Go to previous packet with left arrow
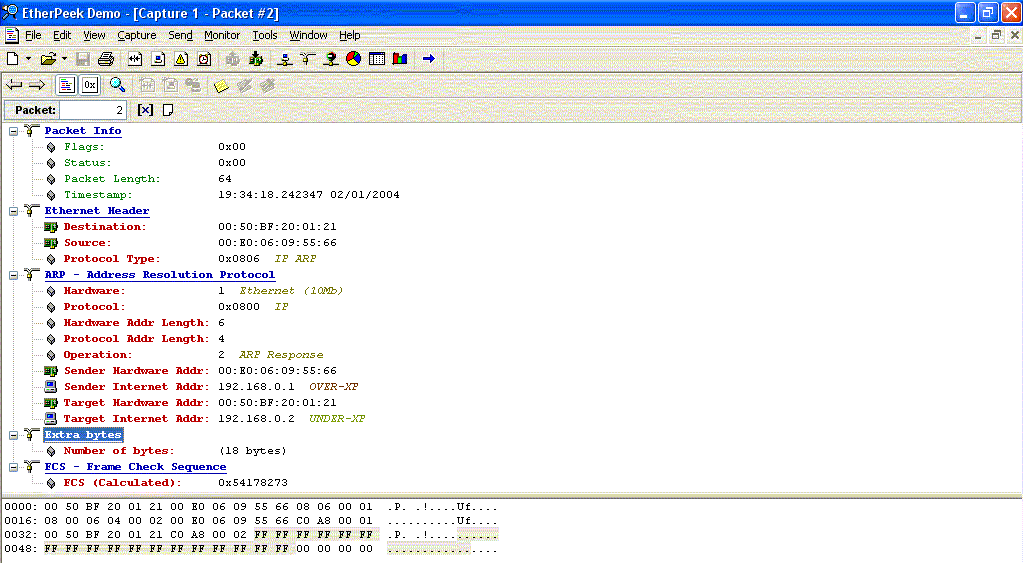This screenshot has width=1023, height=563. tap(14, 85)
